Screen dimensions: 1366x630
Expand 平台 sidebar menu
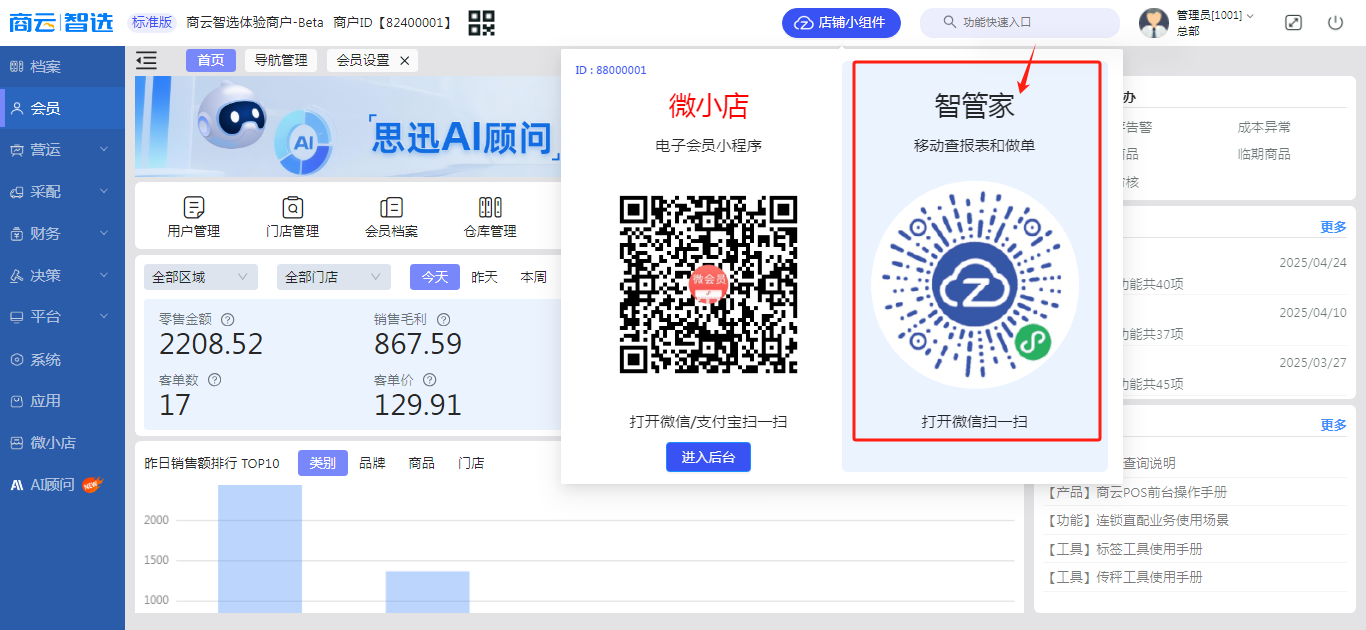[62, 317]
